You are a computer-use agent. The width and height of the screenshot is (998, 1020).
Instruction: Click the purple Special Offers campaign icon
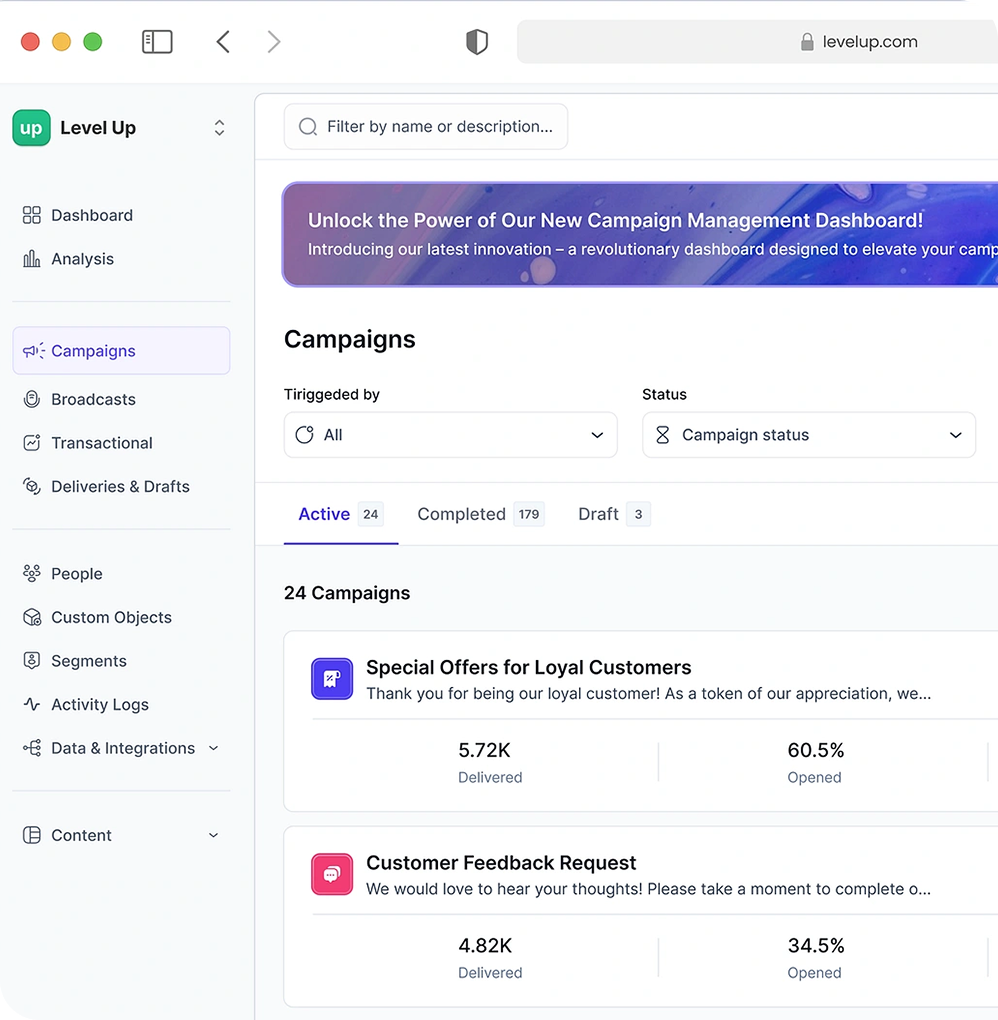(332, 679)
